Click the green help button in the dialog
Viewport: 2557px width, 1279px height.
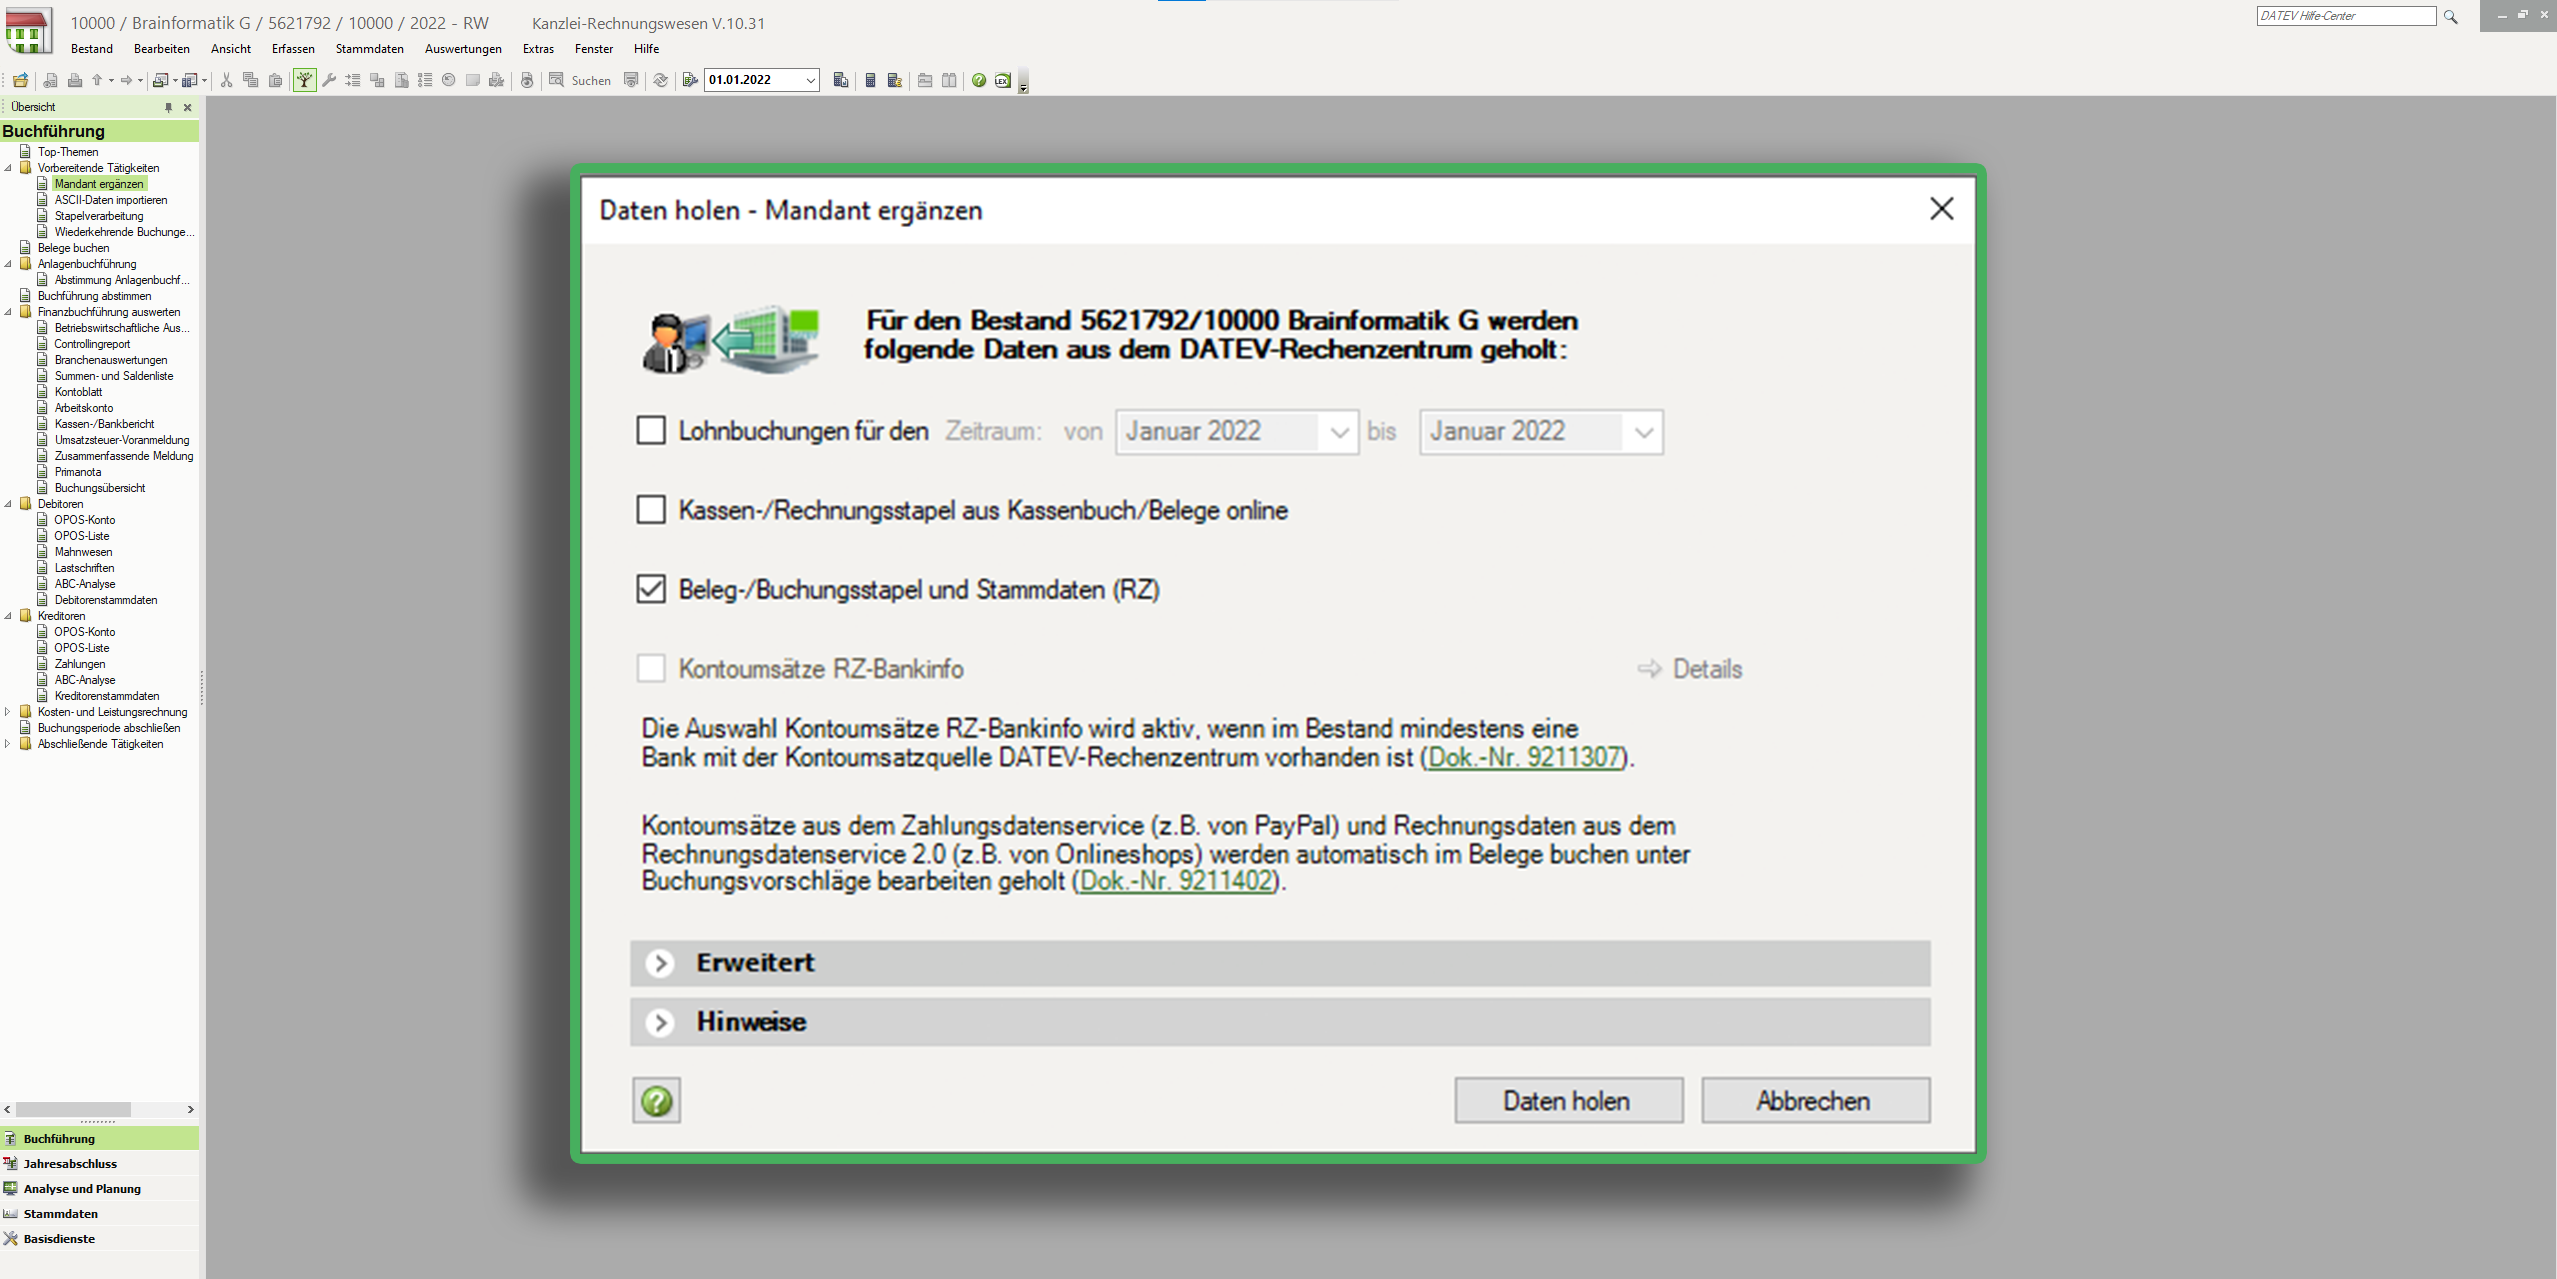(x=657, y=1100)
